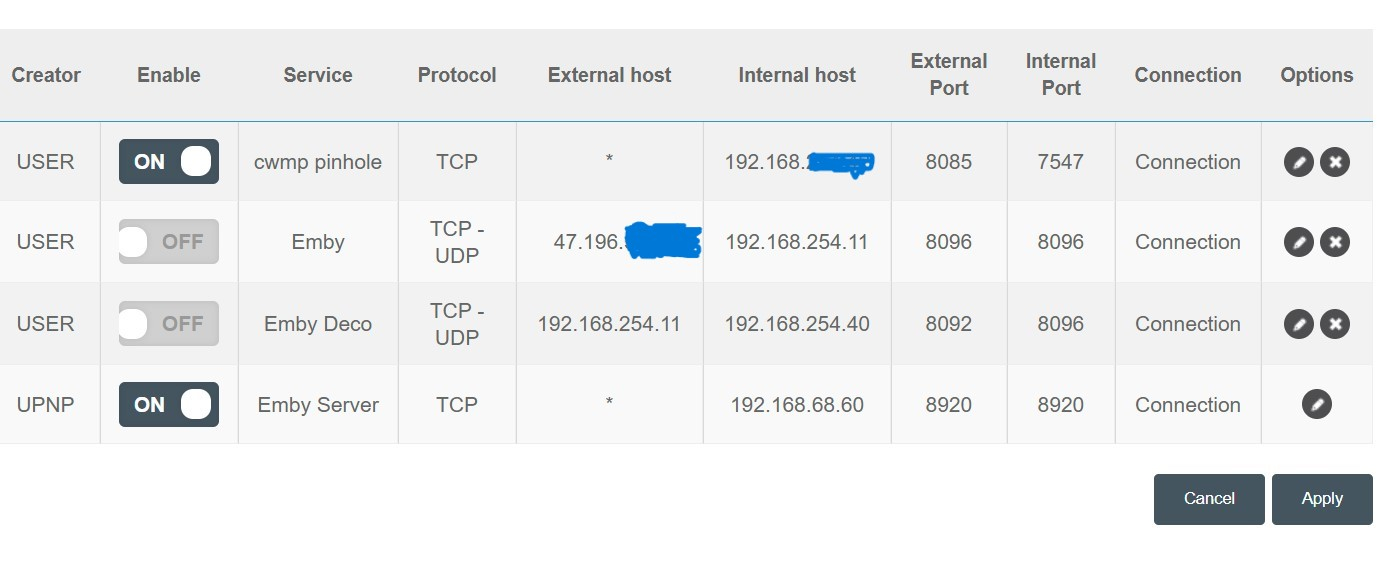Viewport: 1388px width, 573px height.
Task: Turn on the Emby Deco toggle
Action: coord(169,324)
